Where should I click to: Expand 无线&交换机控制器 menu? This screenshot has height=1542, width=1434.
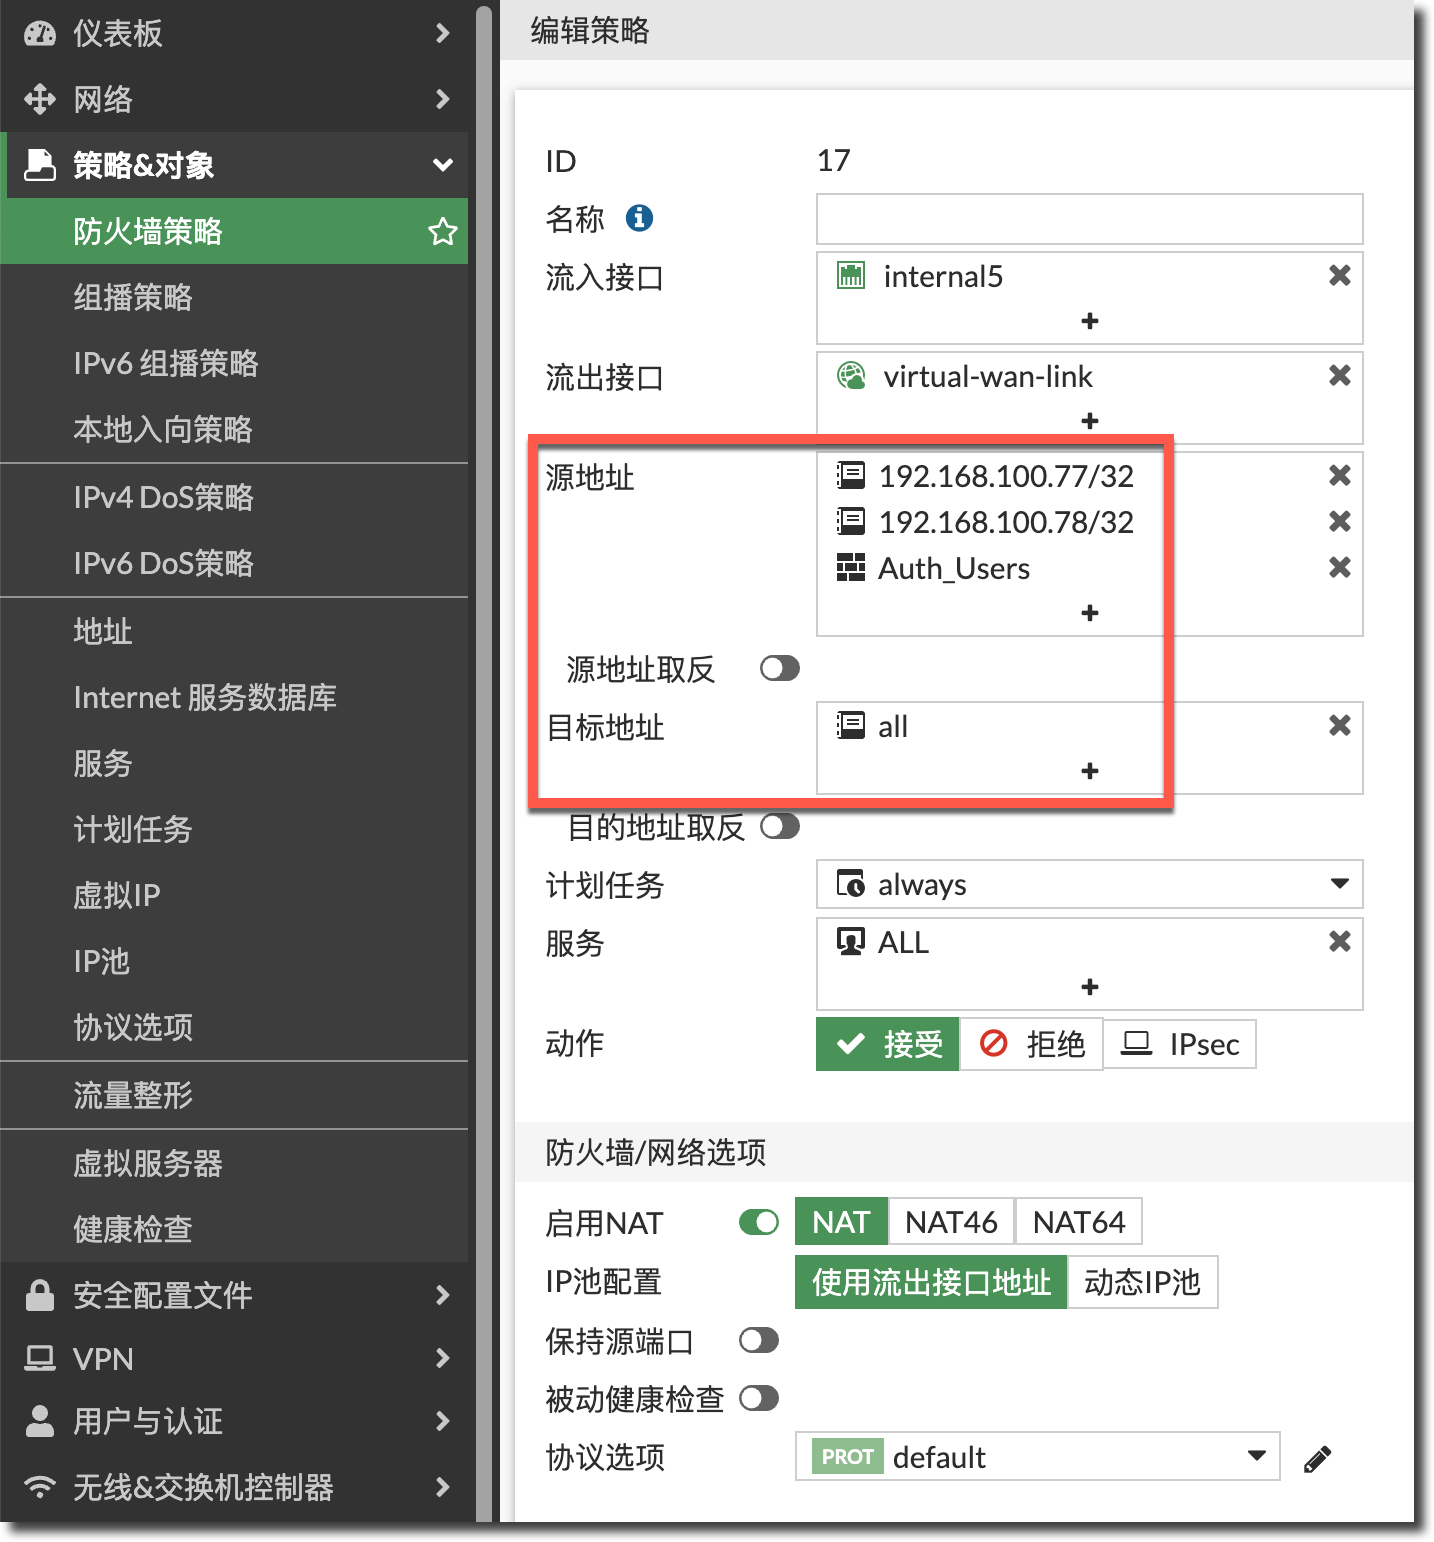(442, 1487)
